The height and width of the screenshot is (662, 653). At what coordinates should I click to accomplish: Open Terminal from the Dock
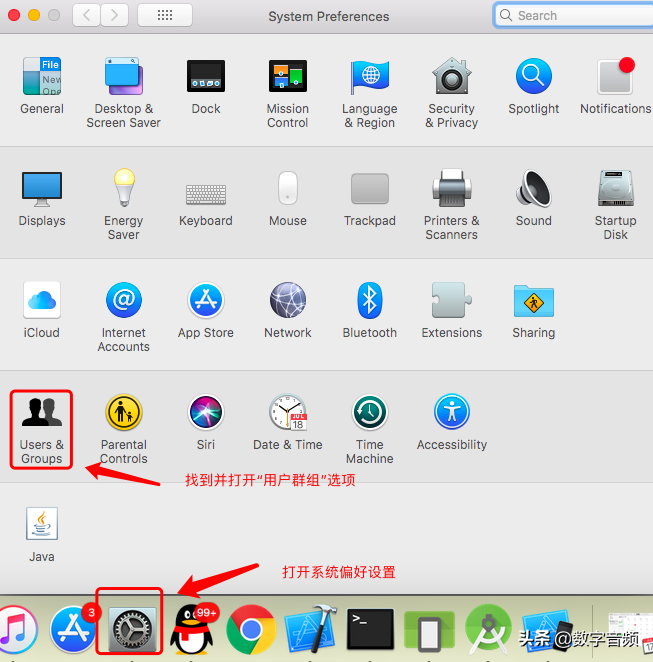[x=370, y=629]
